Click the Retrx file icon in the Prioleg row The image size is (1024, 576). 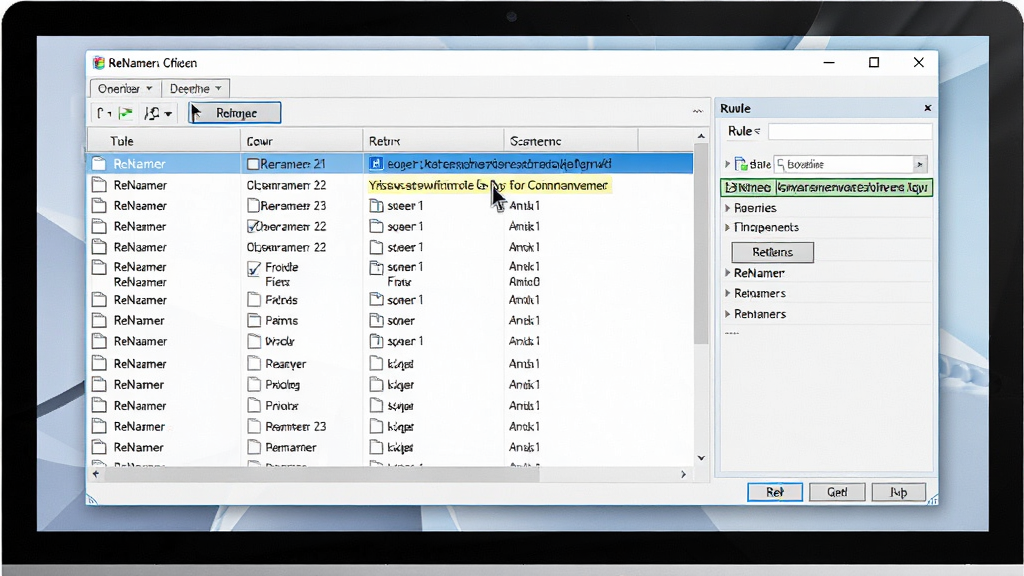[x=376, y=385]
